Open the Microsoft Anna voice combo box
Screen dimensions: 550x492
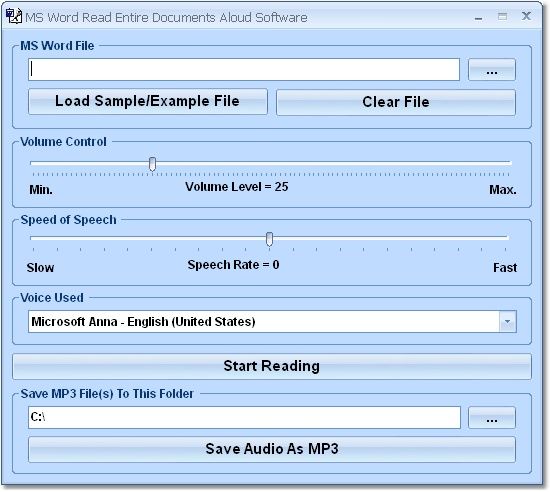click(x=272, y=322)
